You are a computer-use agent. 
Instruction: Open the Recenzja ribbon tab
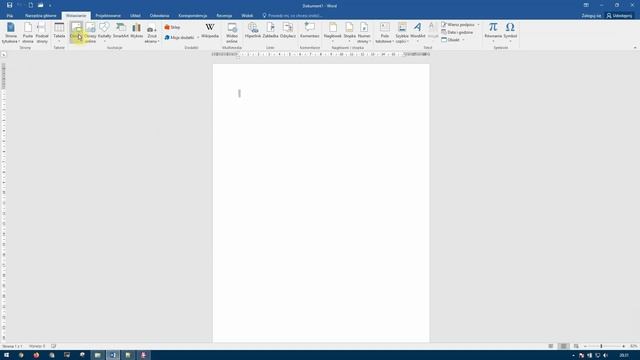pyautogui.click(x=224, y=16)
